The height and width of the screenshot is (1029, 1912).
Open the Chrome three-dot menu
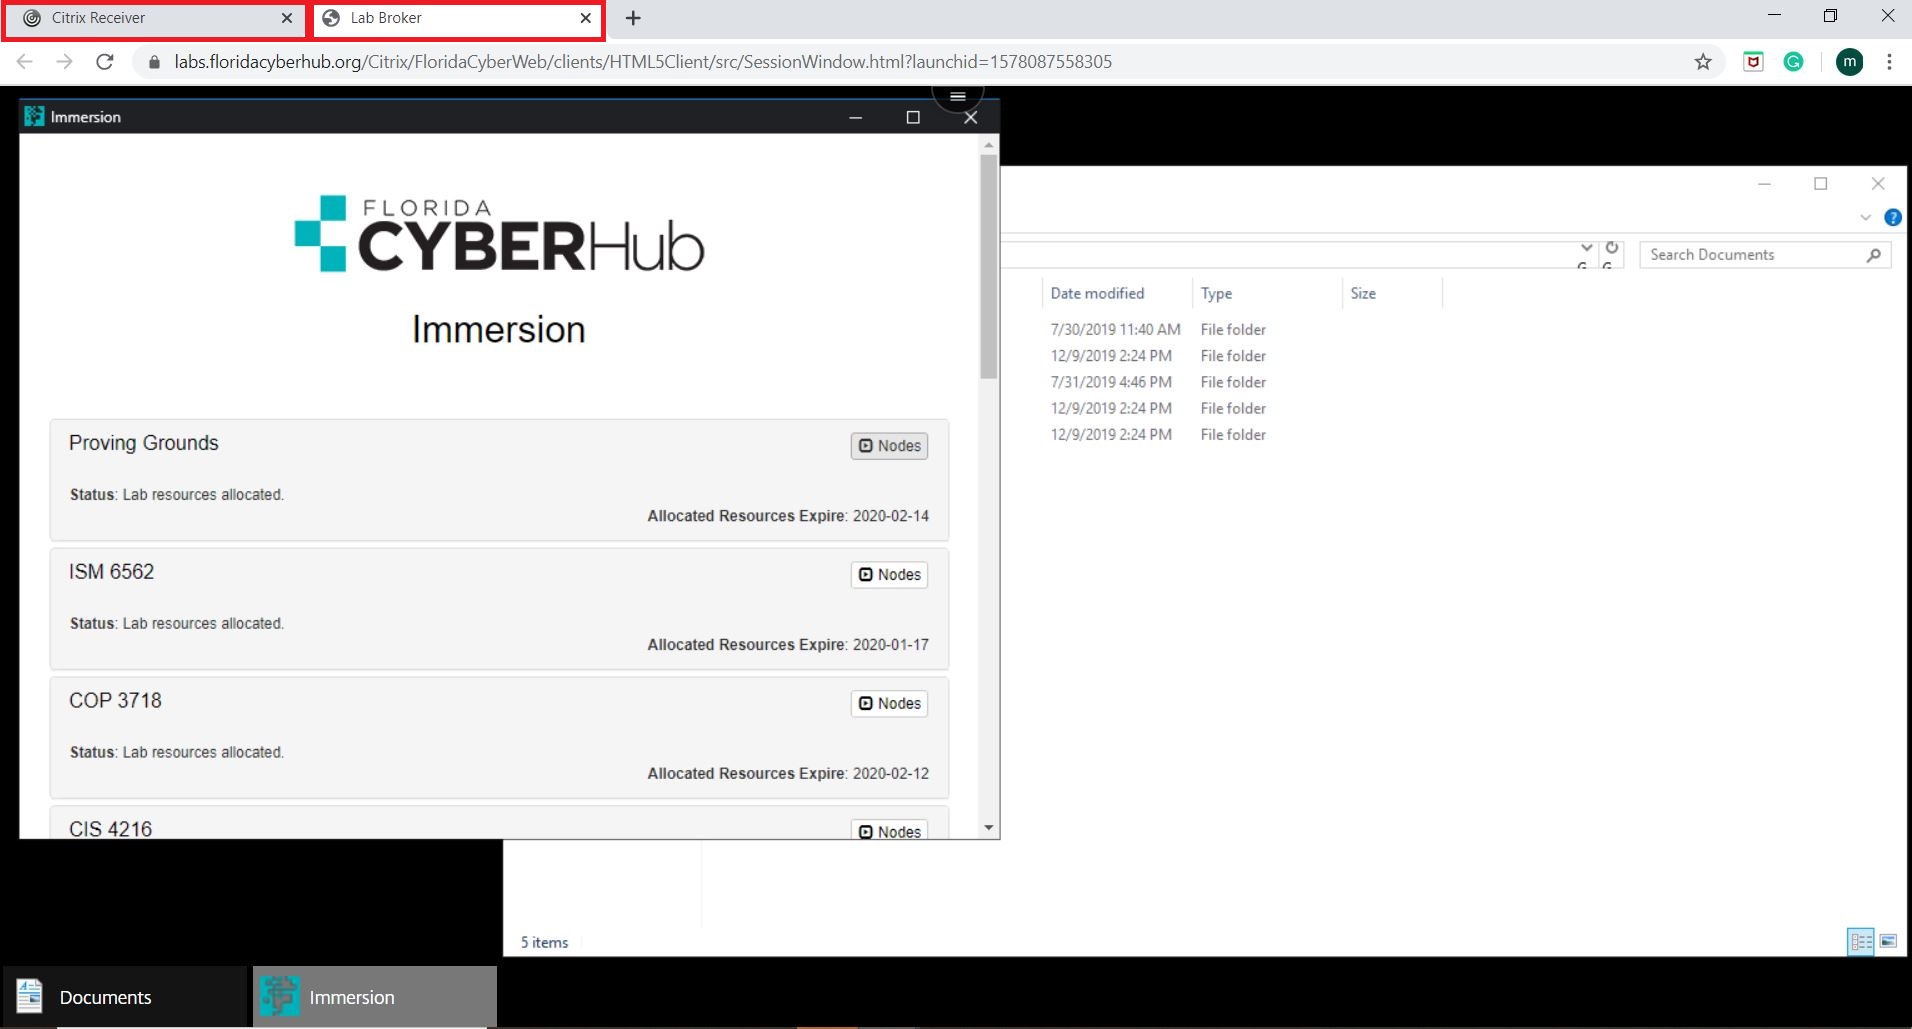coord(1889,62)
